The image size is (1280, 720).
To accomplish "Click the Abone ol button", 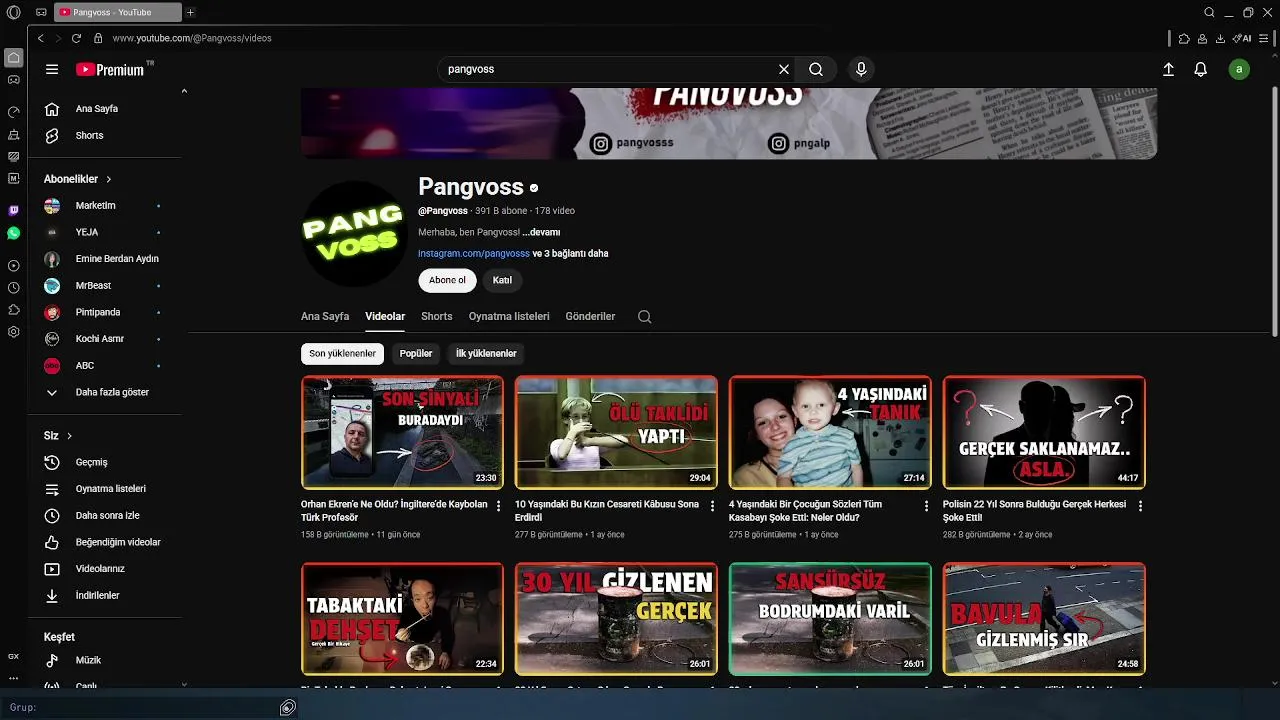I will click(447, 280).
